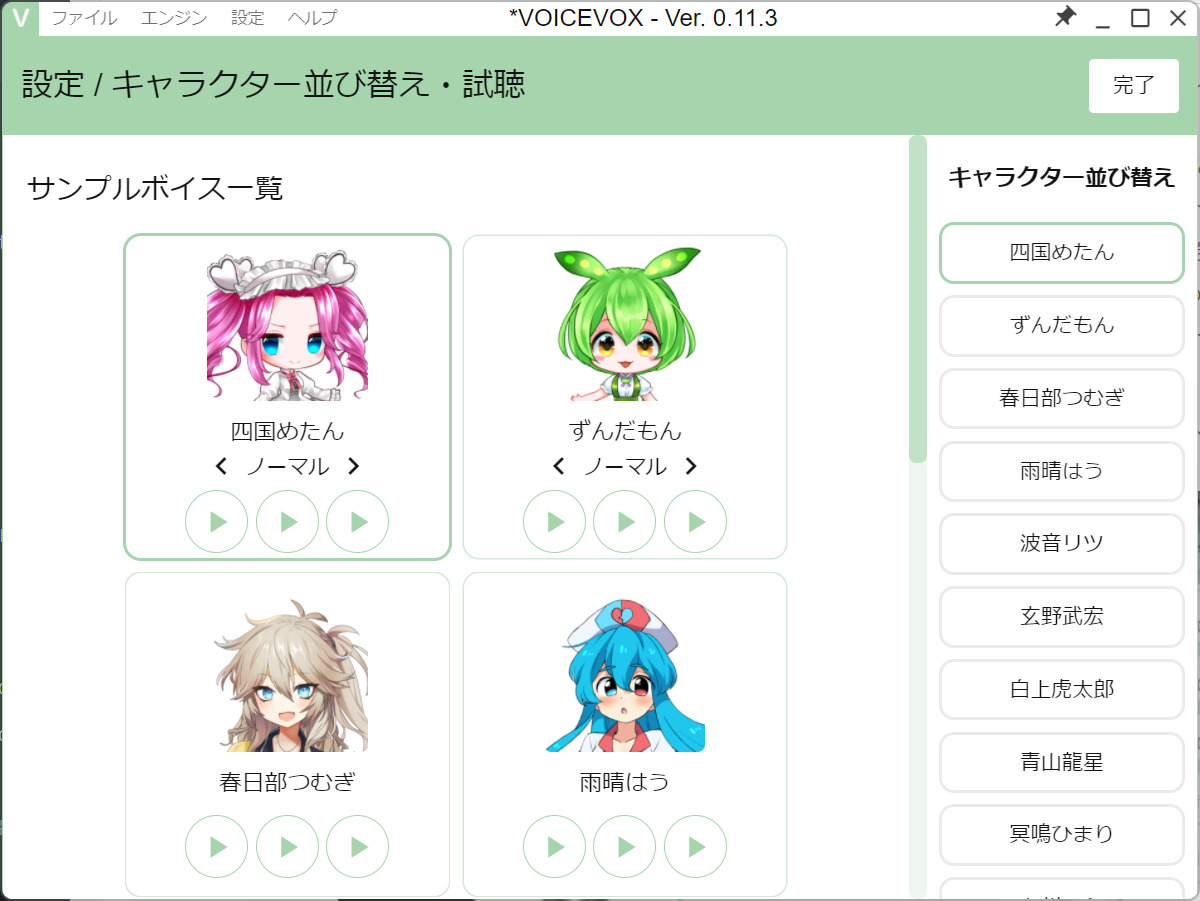1200x901 pixels.
Task: Play third sample voice of ずんだもん
Action: point(696,522)
